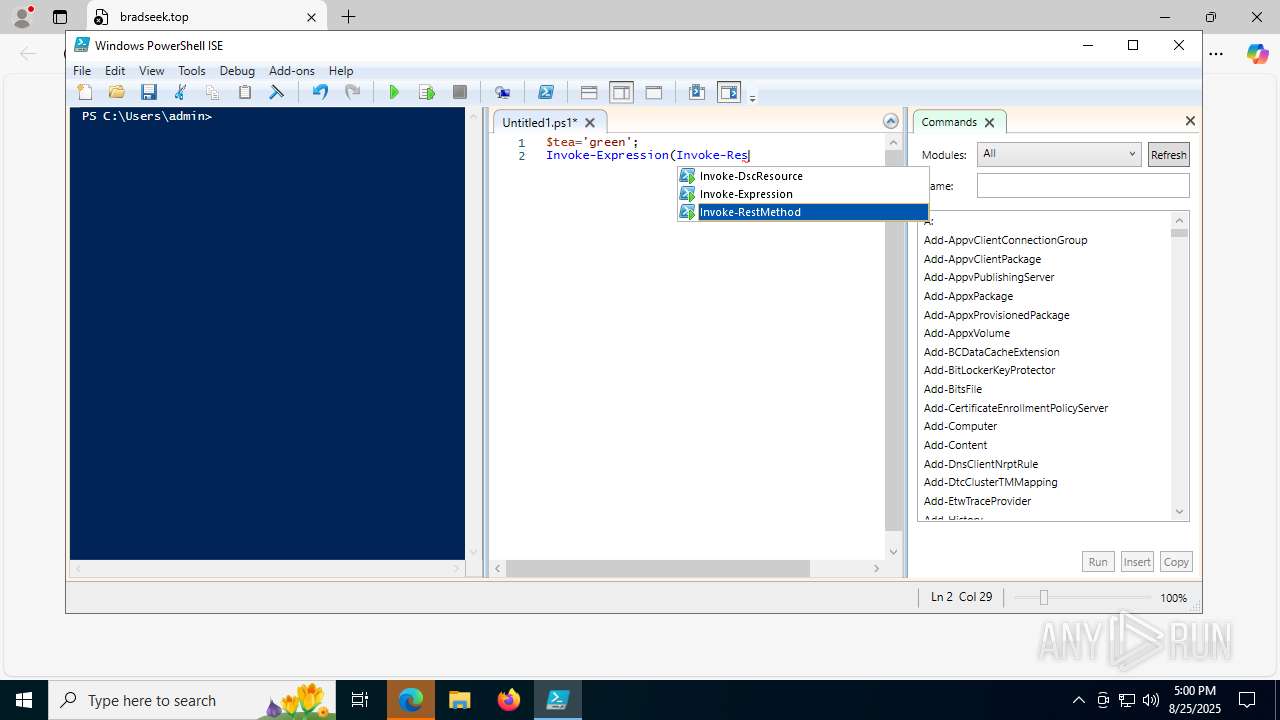Select the Commands add-on tab
Image resolution: width=1280 pixels, height=720 pixels.
tap(949, 122)
